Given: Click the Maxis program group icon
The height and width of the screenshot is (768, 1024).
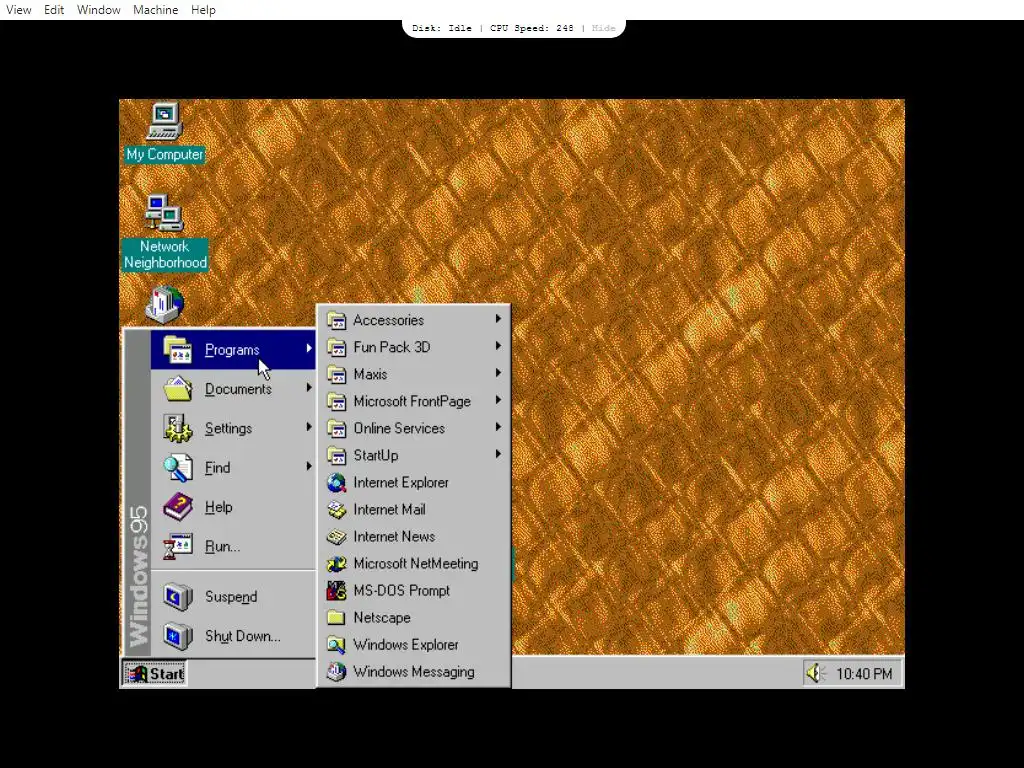Looking at the screenshot, I should 336,374.
